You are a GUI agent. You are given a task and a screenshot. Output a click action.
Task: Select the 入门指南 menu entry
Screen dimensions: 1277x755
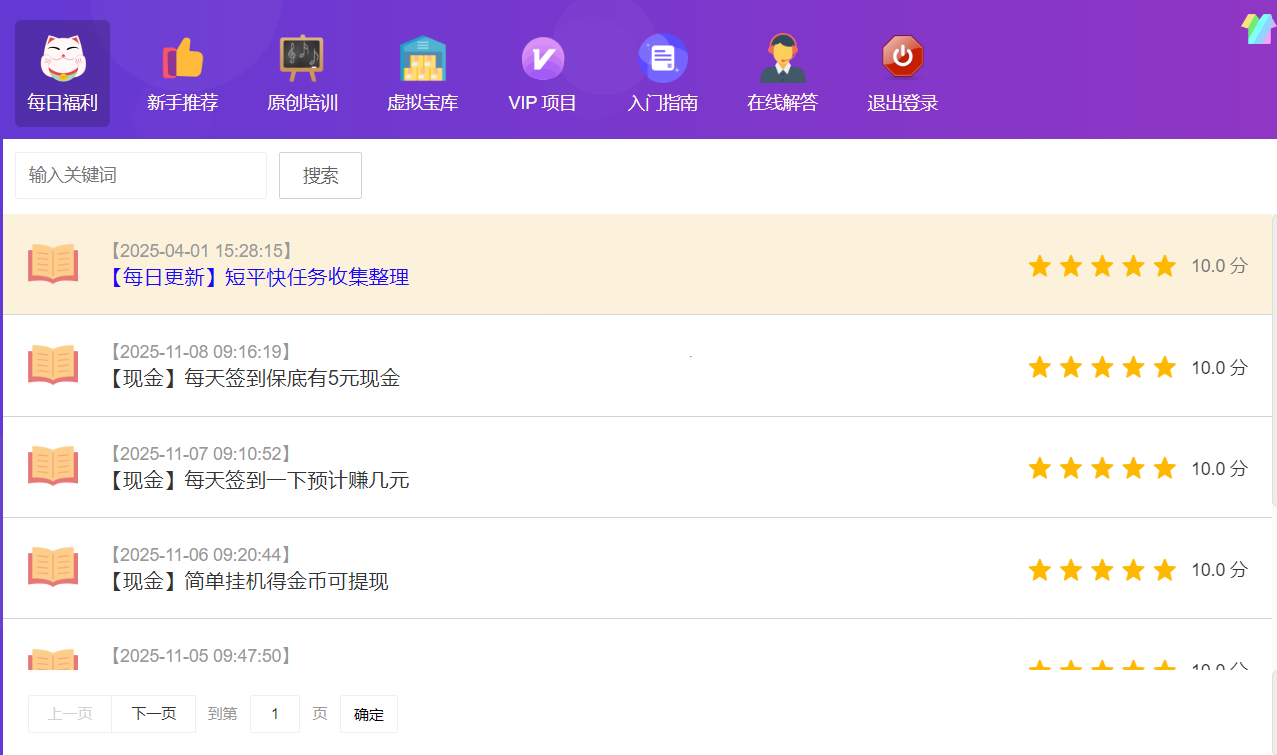point(663,103)
